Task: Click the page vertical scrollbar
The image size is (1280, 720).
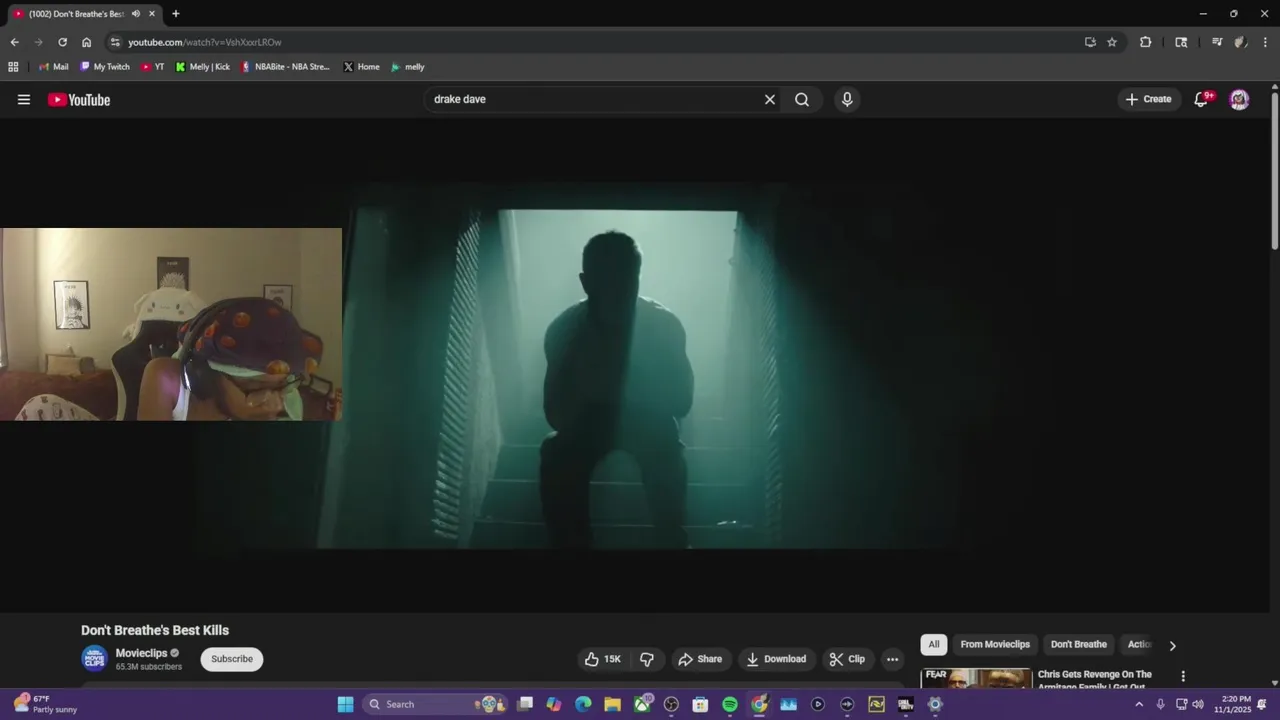Action: click(x=1275, y=170)
